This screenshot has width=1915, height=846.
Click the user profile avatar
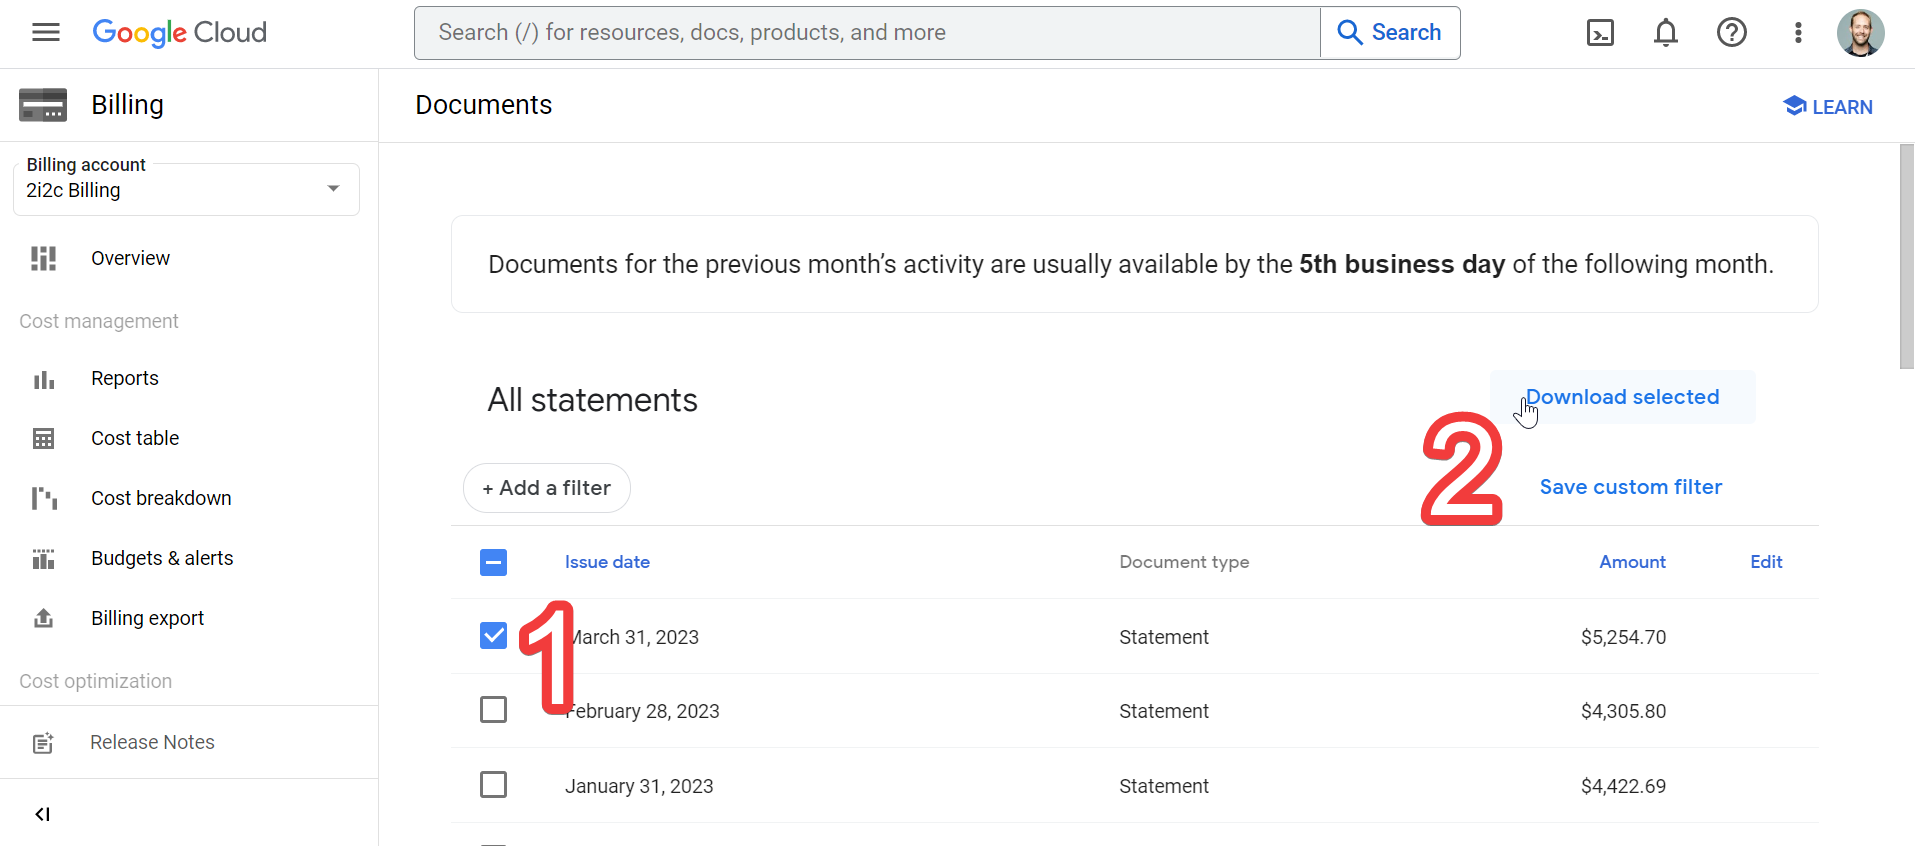point(1860,33)
